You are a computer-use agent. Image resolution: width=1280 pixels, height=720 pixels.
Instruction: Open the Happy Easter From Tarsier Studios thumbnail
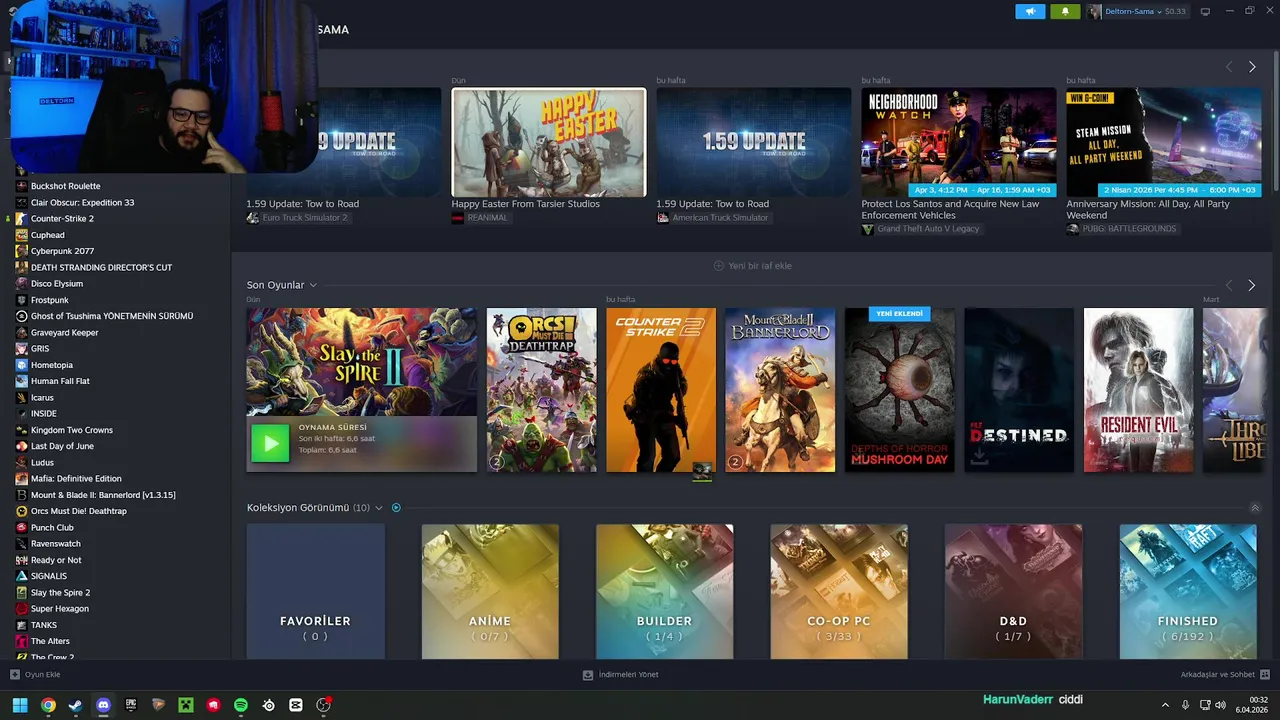(549, 142)
